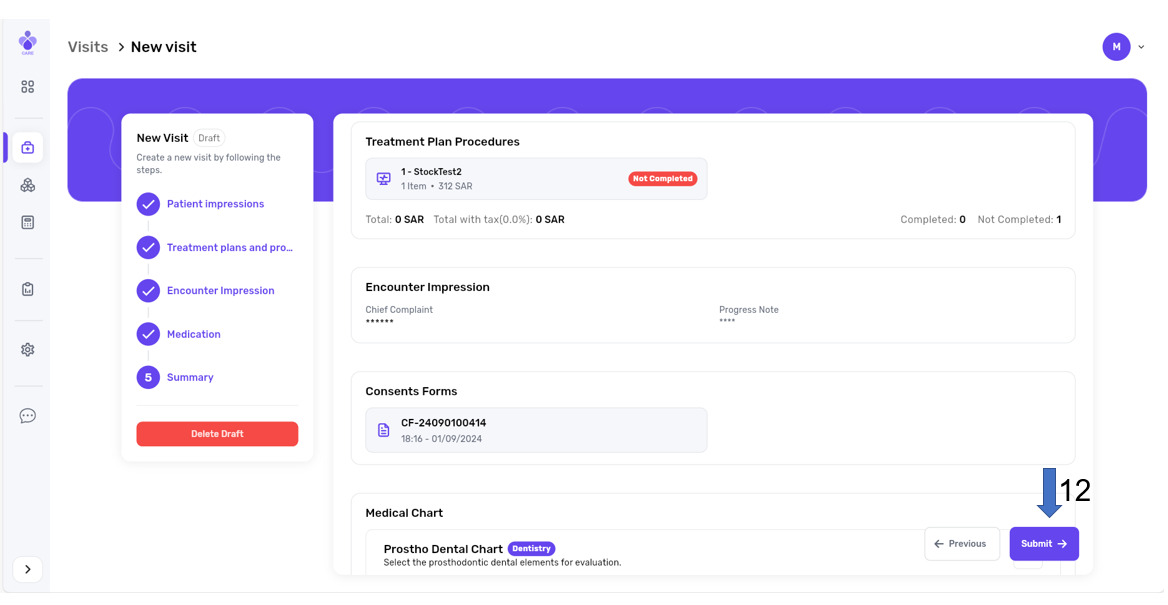Open the clipboard reports sidebar icon

pos(28,289)
